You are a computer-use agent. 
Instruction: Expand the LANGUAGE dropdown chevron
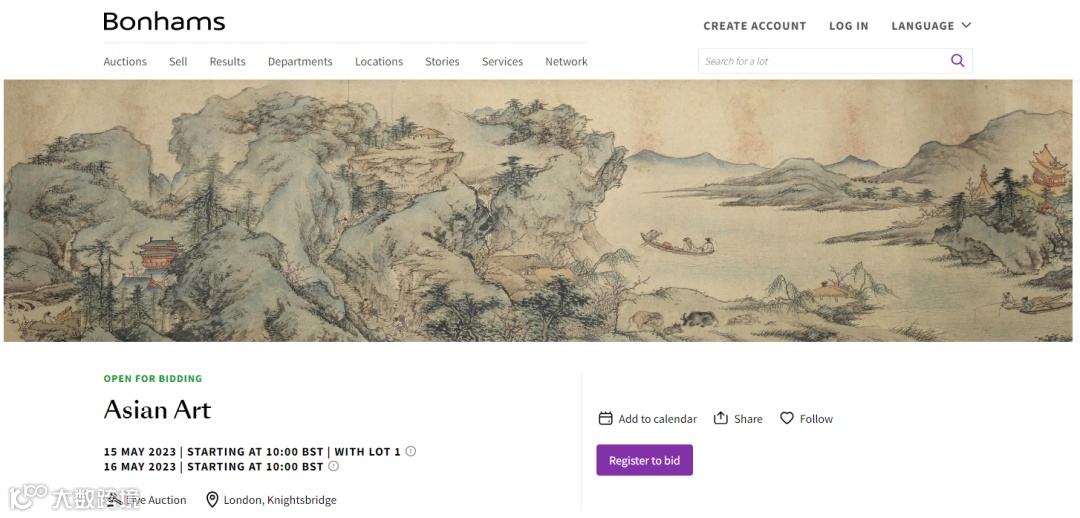tap(966, 25)
